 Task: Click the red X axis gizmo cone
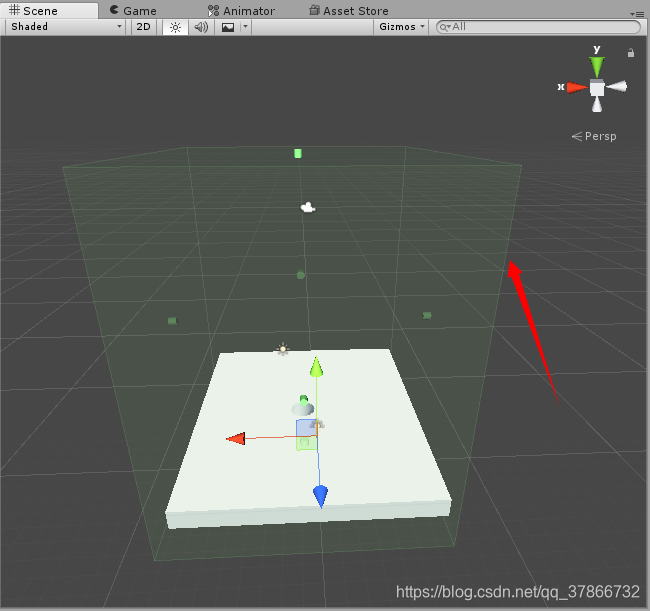(x=577, y=87)
